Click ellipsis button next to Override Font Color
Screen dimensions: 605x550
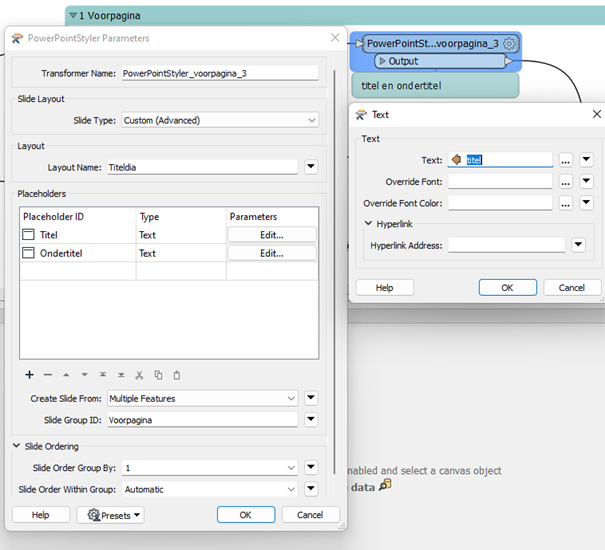(x=565, y=203)
